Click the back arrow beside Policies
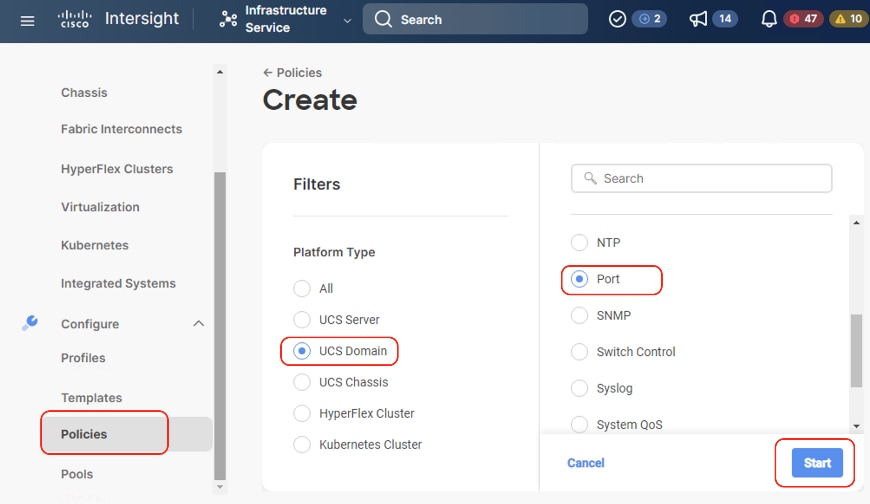The height and width of the screenshot is (504, 870). pyautogui.click(x=267, y=73)
